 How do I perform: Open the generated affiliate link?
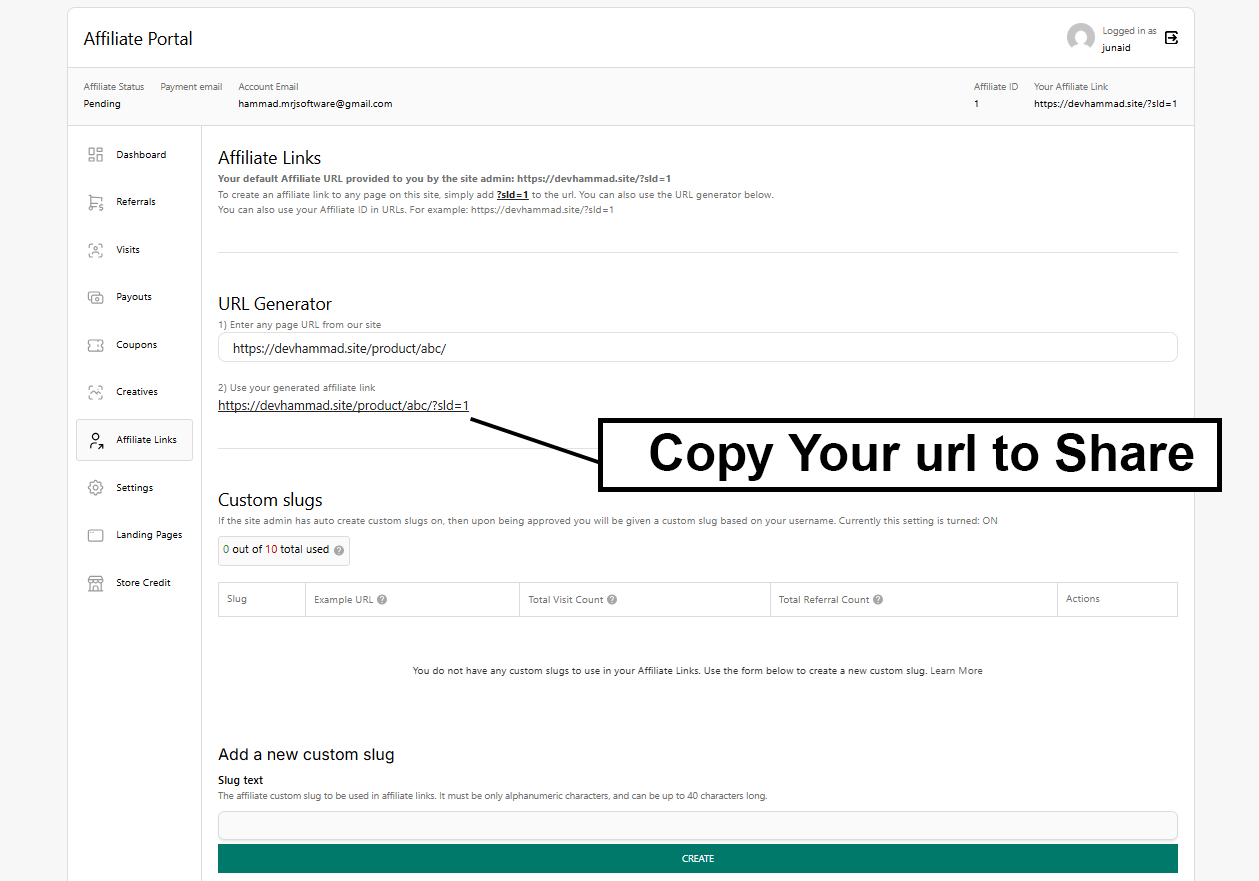343,406
